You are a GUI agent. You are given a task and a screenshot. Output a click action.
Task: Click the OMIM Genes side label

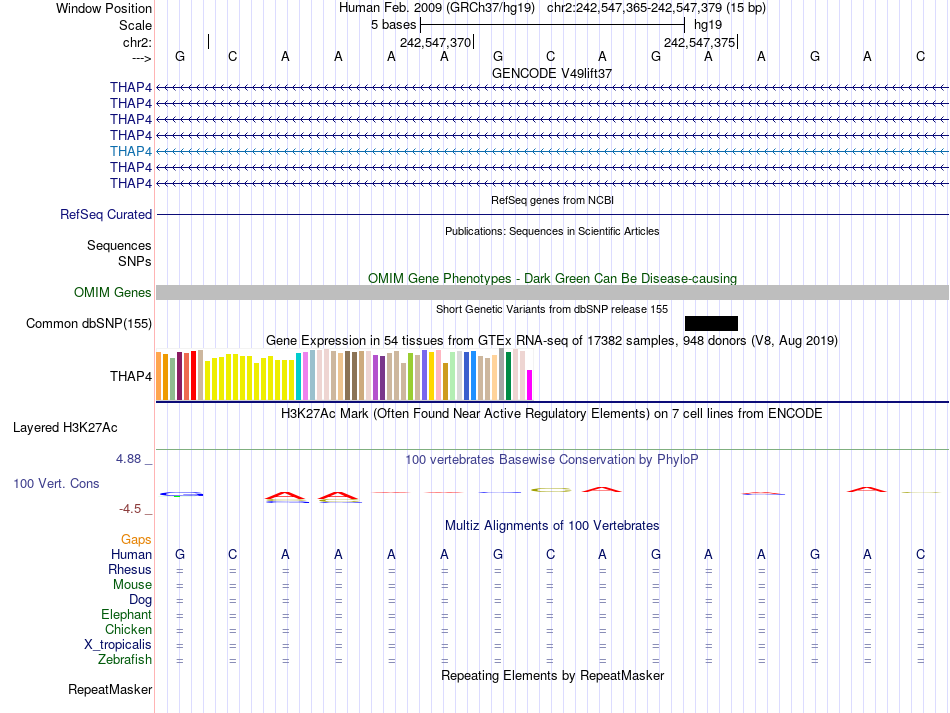coord(113,293)
